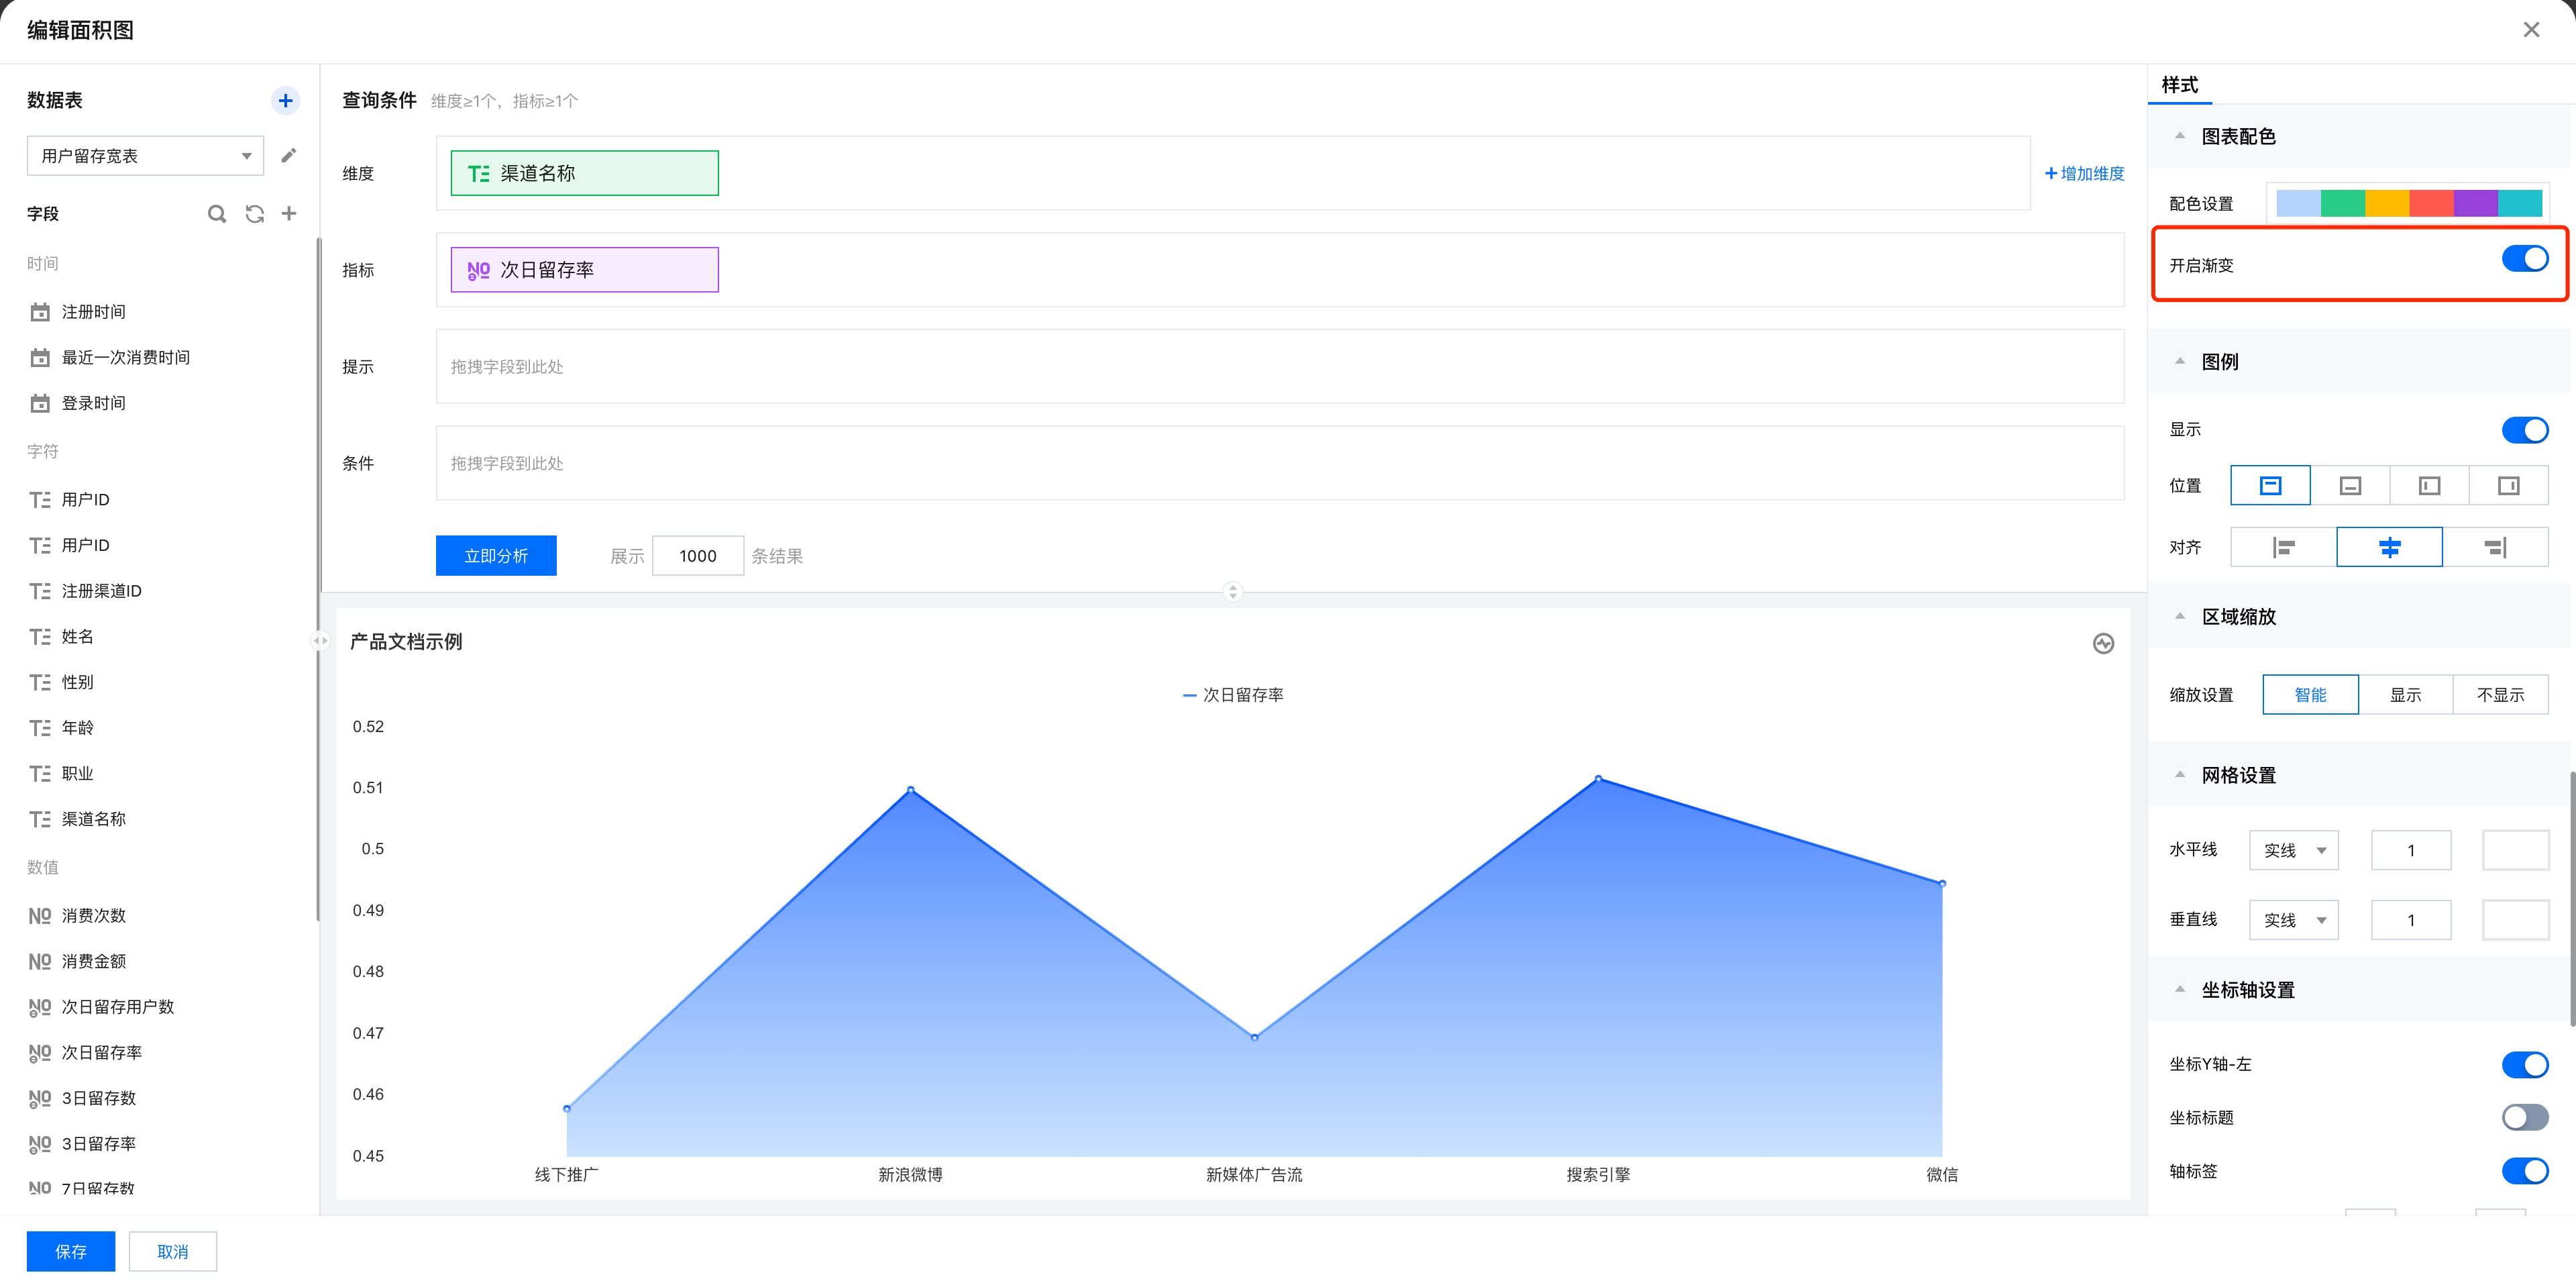
Task: Click the result count input showing 1000
Action: pyautogui.click(x=697, y=556)
